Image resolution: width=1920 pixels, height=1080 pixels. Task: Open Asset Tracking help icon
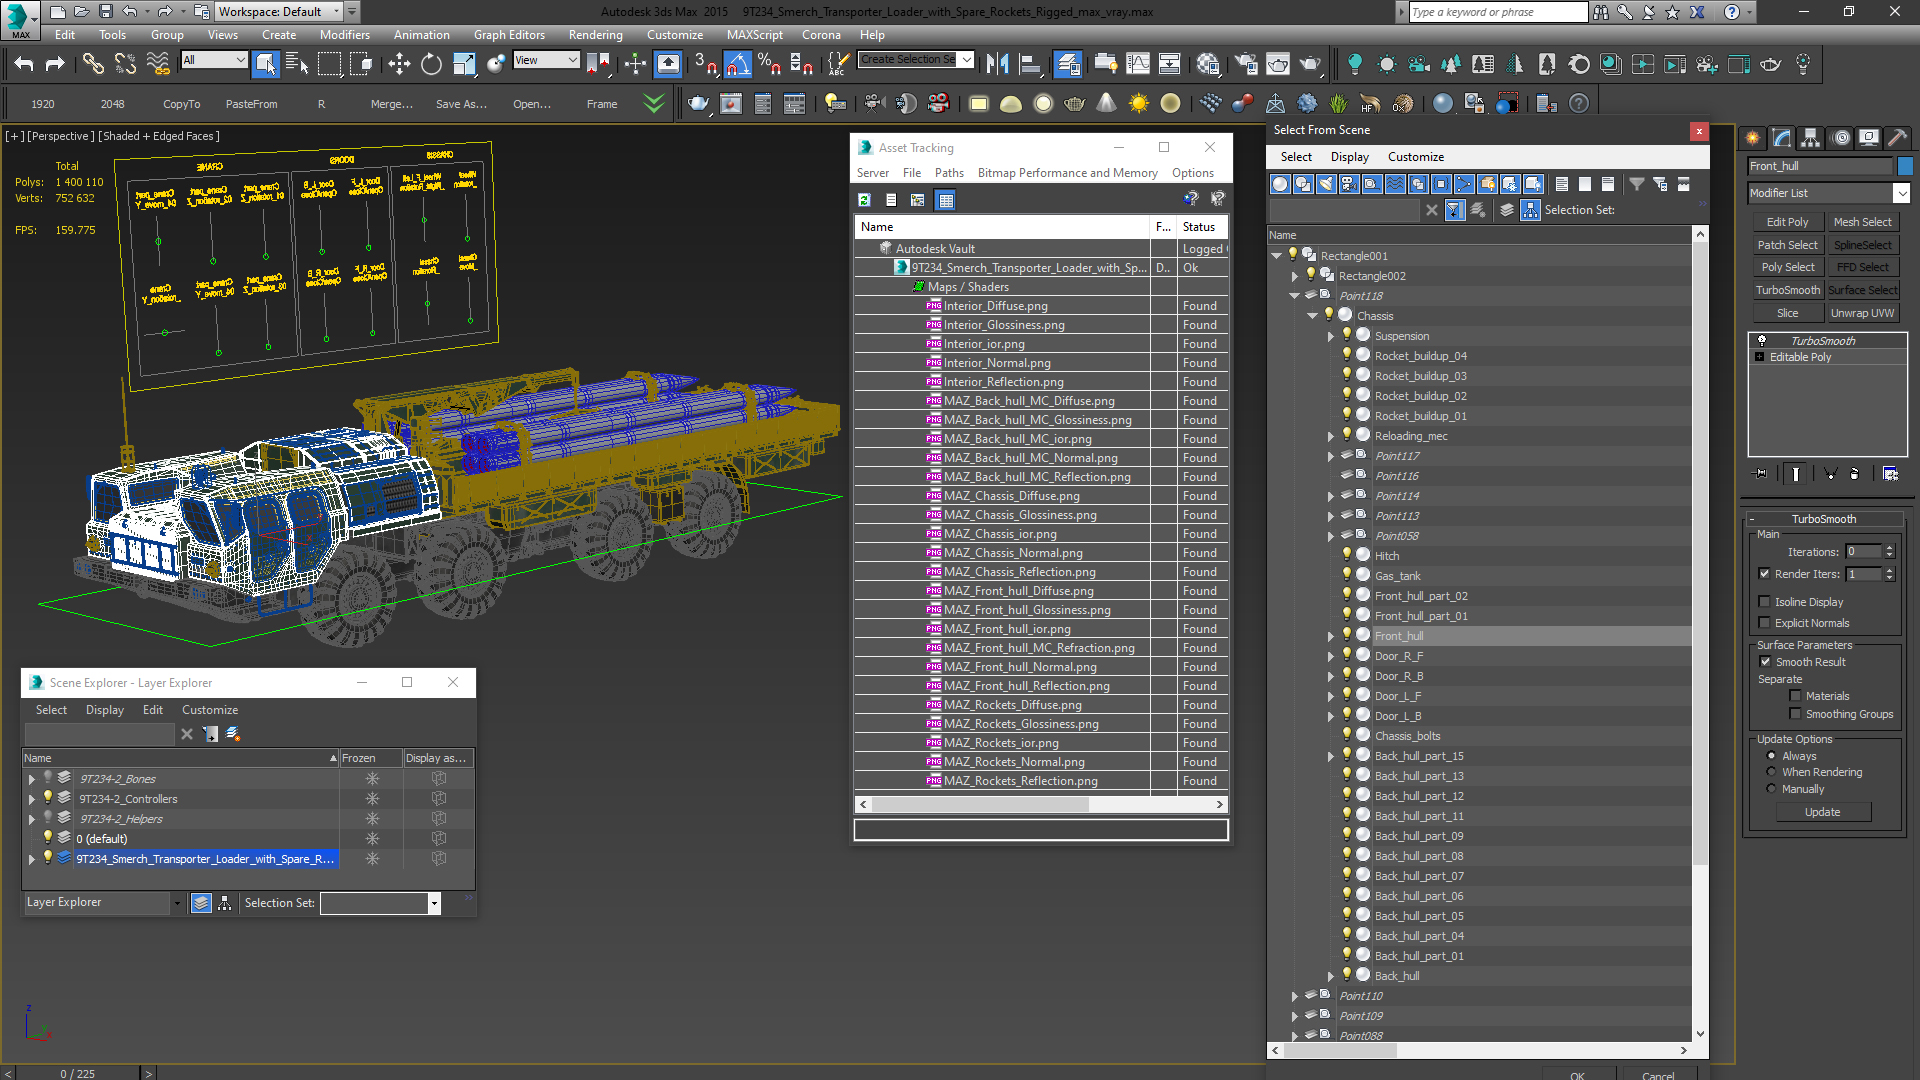coord(1190,199)
